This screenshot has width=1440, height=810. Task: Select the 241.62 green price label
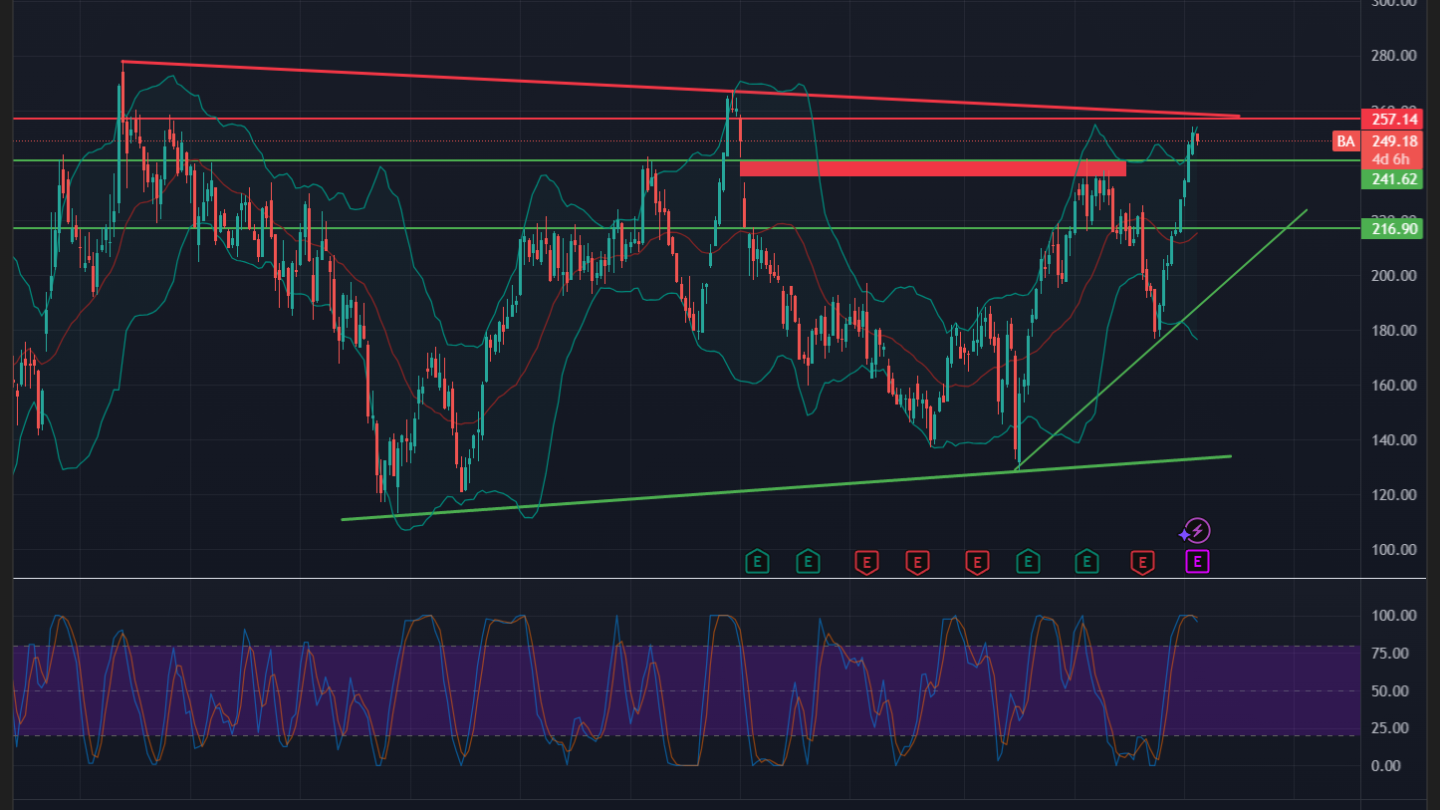pyautogui.click(x=1394, y=179)
